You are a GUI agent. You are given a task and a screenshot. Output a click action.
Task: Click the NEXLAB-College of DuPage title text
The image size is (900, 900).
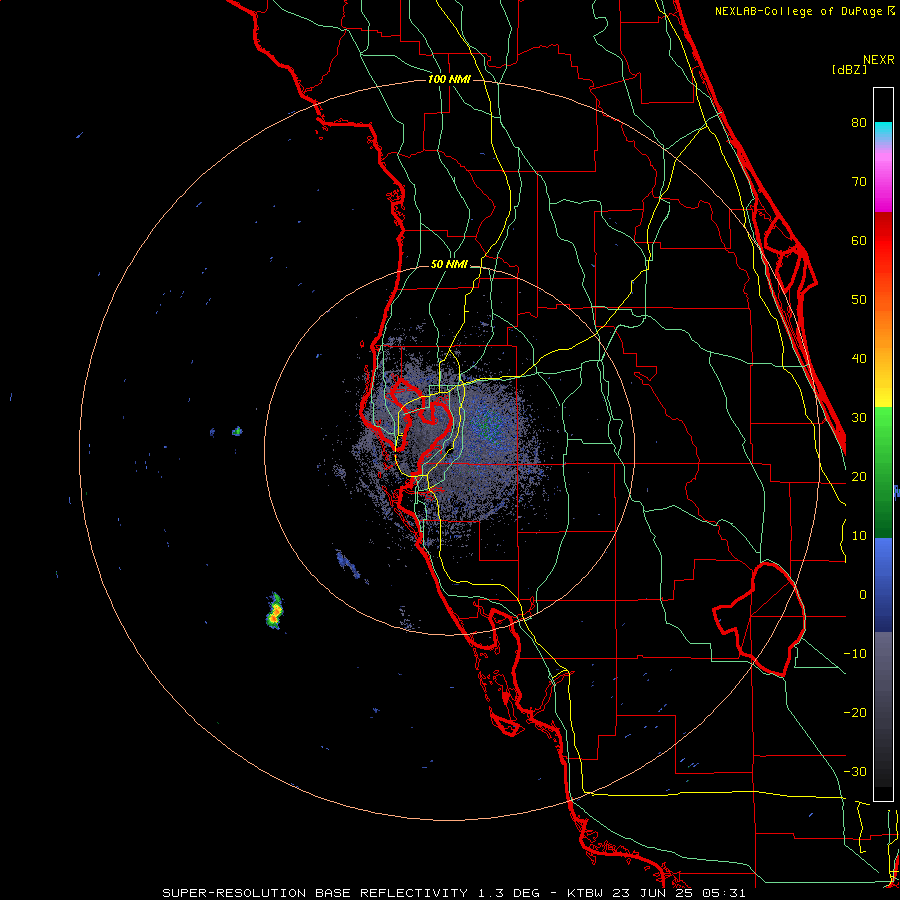tap(798, 11)
